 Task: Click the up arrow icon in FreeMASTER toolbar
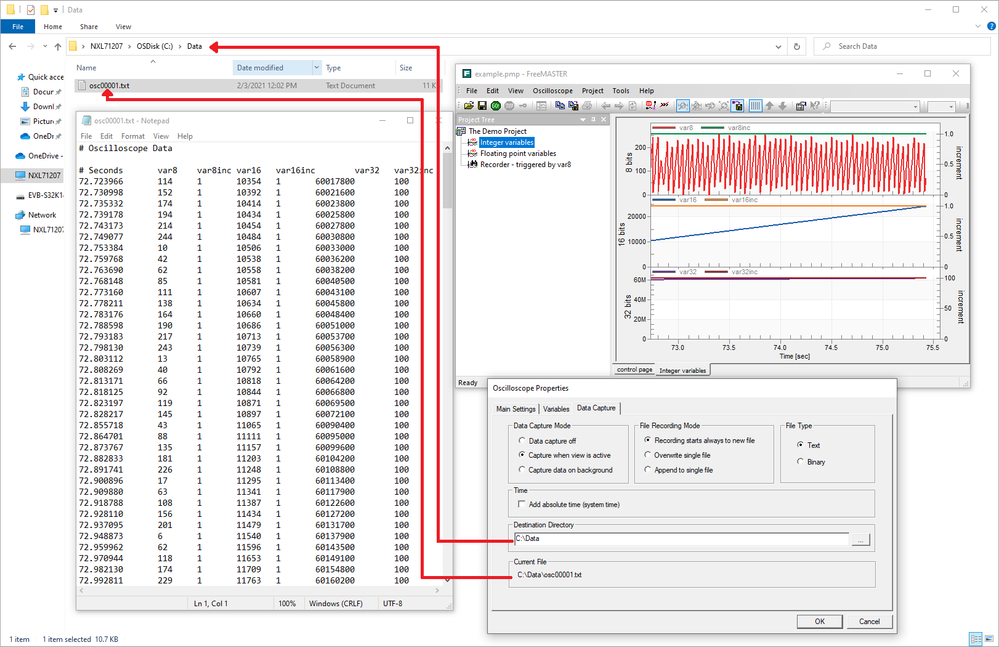(770, 106)
